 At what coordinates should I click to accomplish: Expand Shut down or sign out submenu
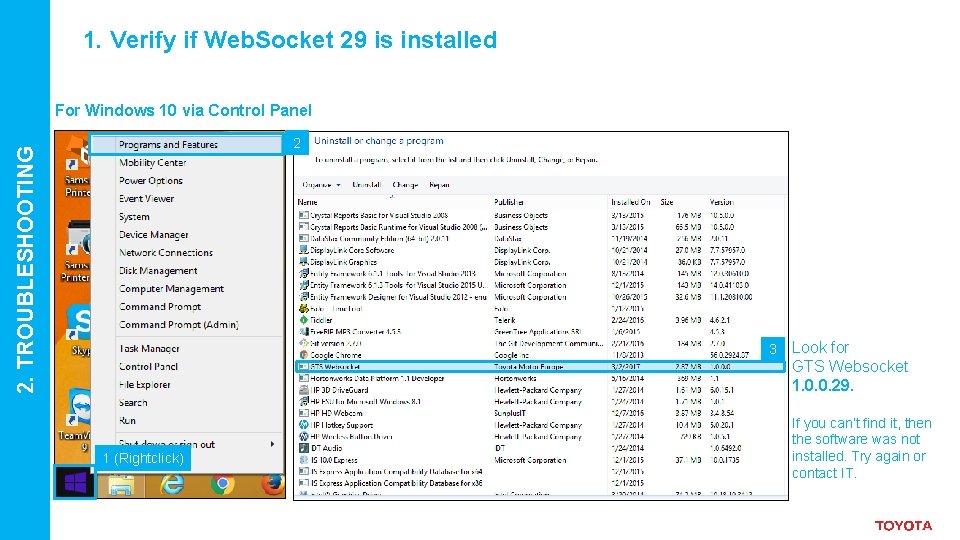(x=272, y=444)
